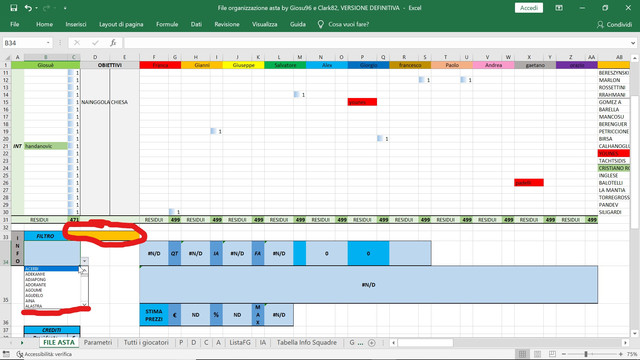This screenshot has width=640, height=360.
Task: Click the lightbulb Tell Me icon
Action: 321,24
